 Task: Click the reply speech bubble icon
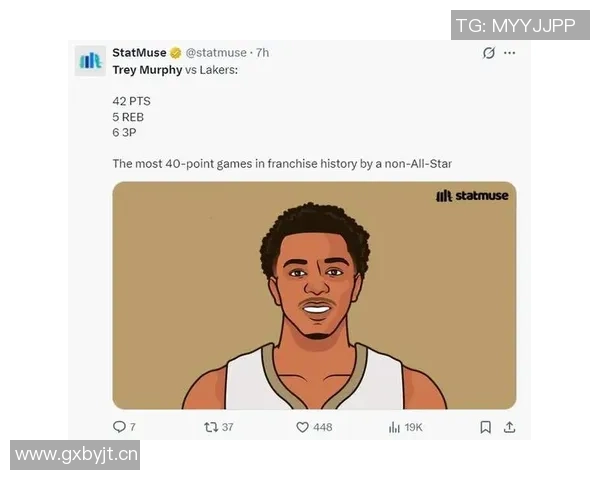[119, 427]
